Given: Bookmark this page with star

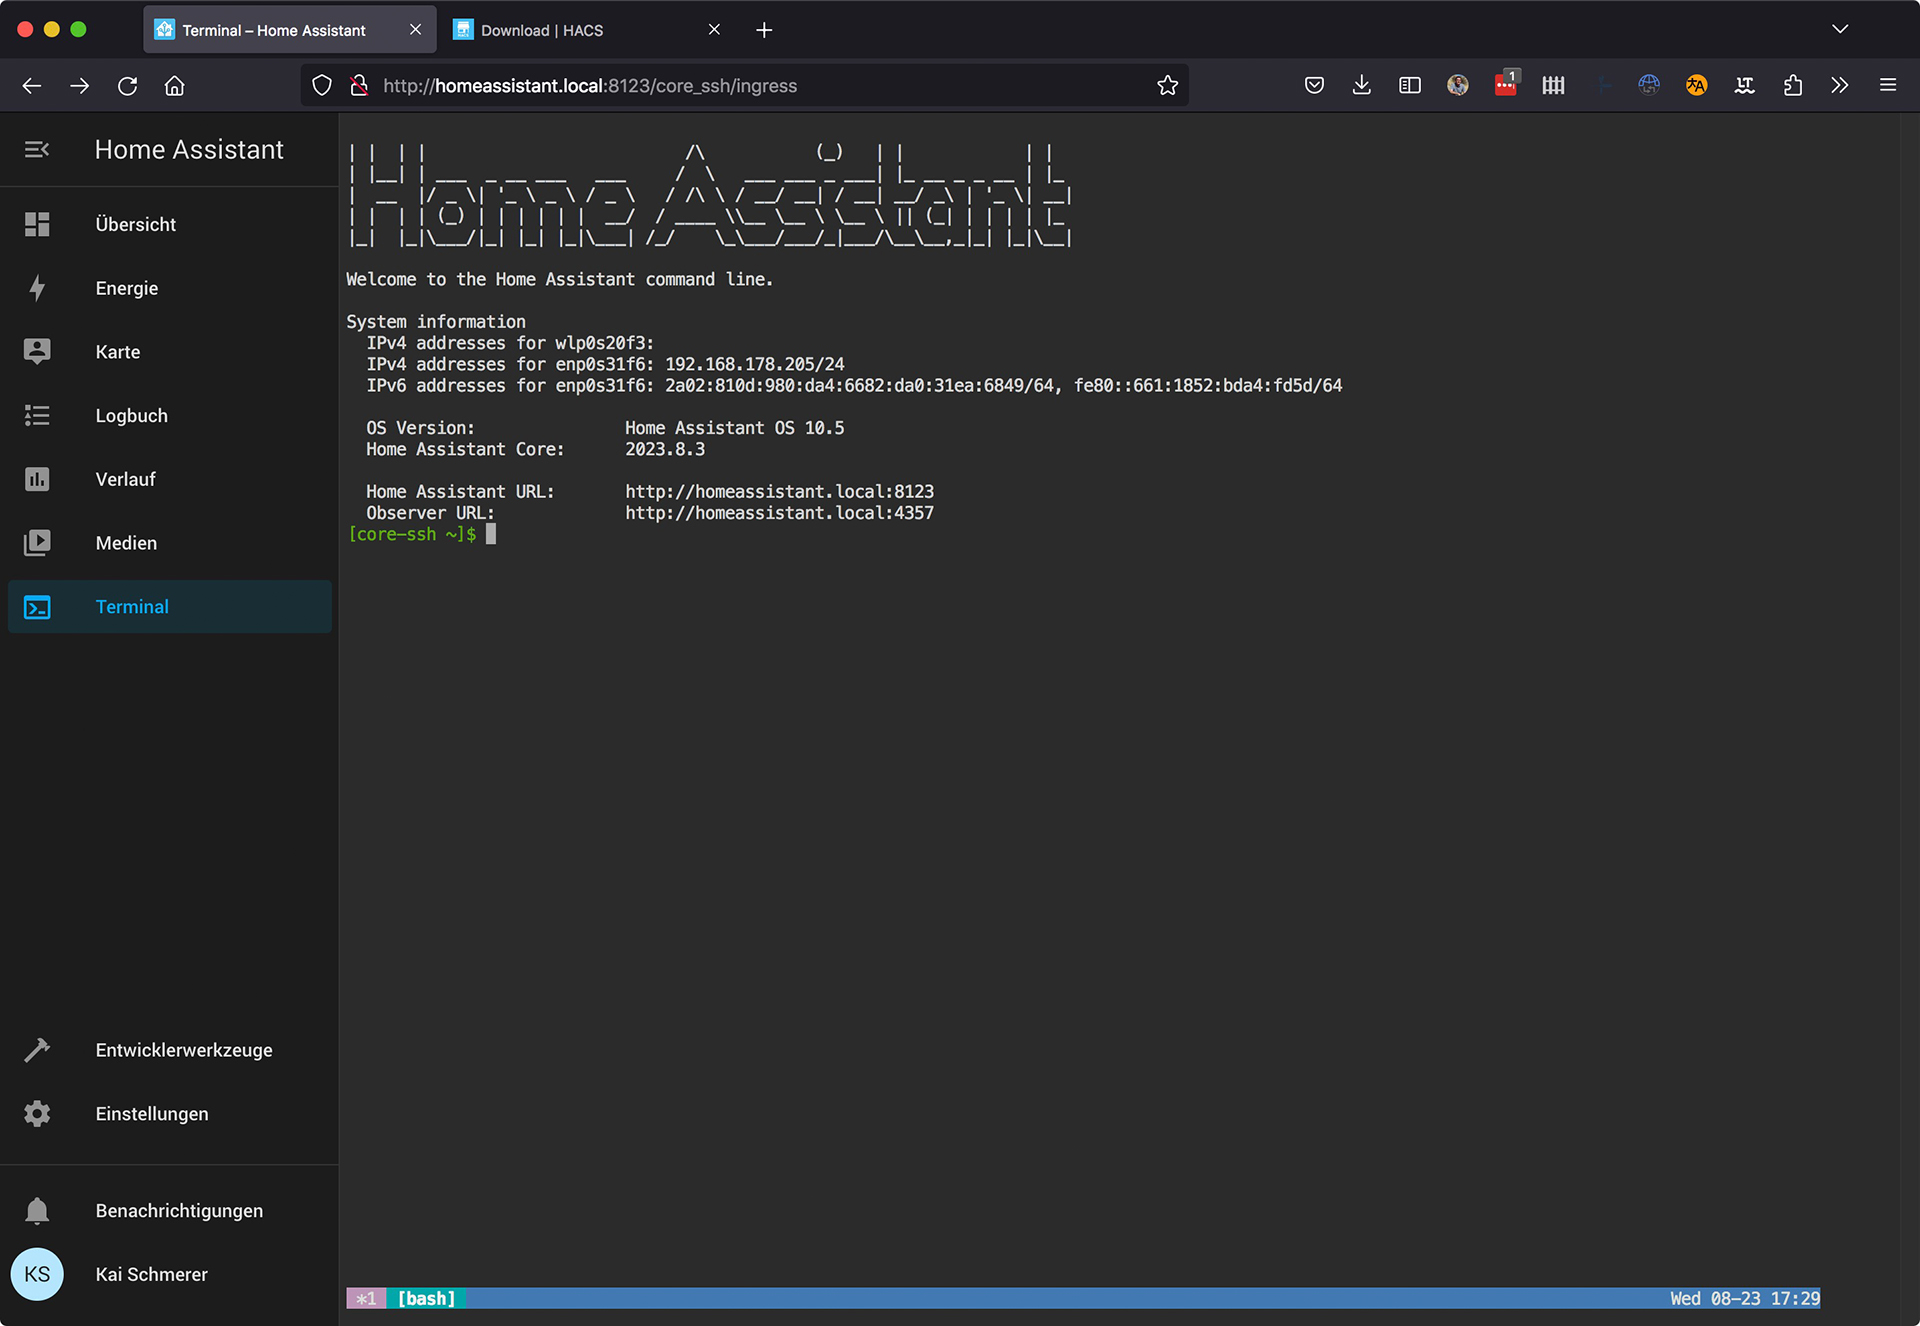Looking at the screenshot, I should point(1167,86).
